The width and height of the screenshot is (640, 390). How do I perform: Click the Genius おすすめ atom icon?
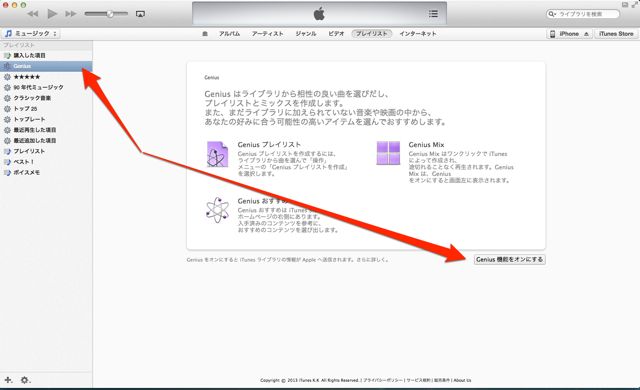(218, 210)
